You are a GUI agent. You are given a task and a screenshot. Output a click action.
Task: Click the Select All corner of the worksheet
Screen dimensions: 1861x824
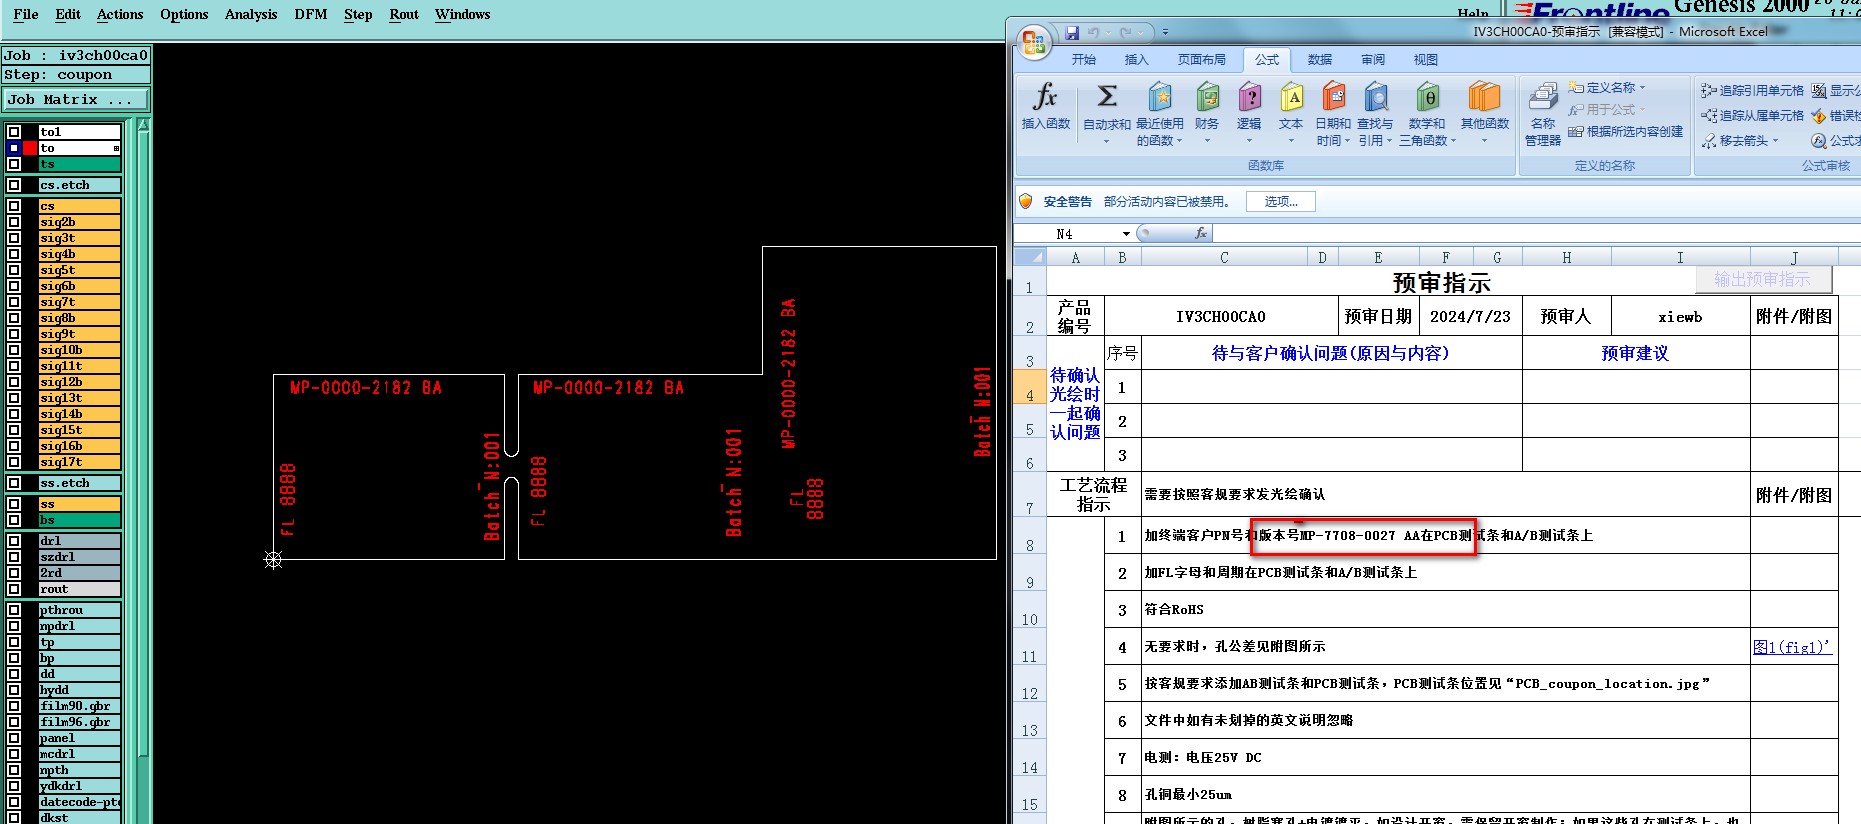(x=1030, y=257)
